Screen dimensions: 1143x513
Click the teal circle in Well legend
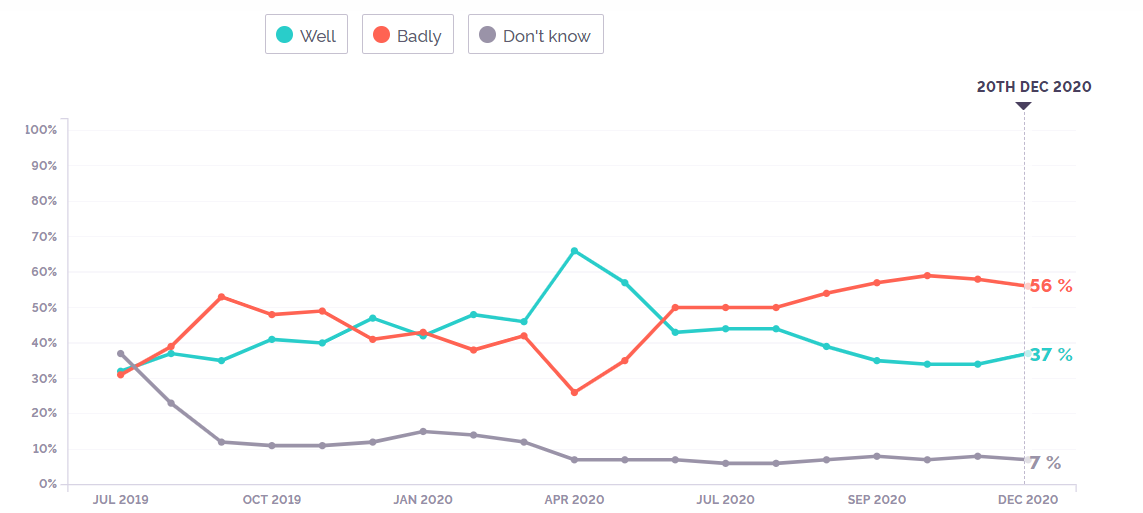tap(285, 35)
